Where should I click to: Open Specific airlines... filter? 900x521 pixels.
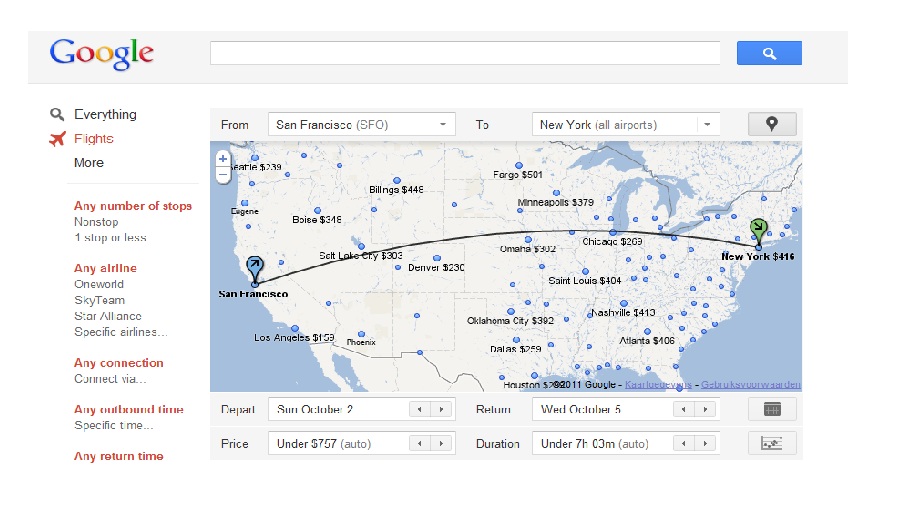pyautogui.click(x=121, y=332)
